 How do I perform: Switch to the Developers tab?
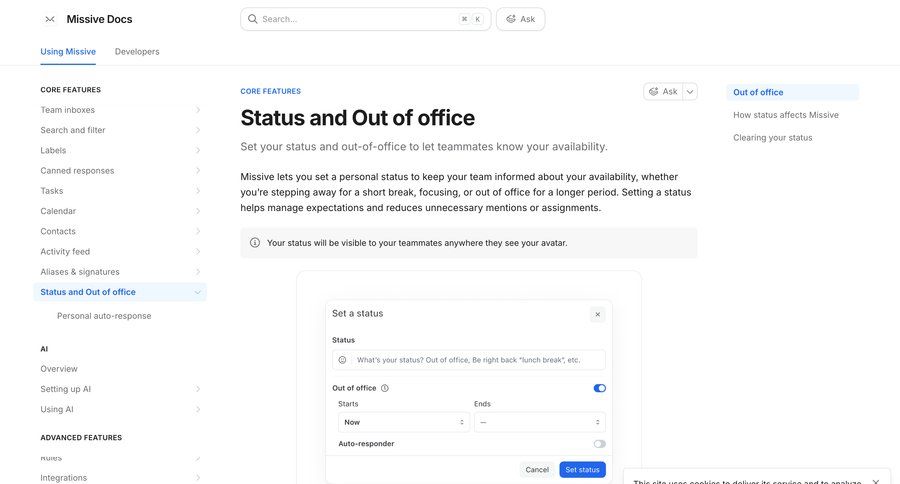pyautogui.click(x=137, y=52)
